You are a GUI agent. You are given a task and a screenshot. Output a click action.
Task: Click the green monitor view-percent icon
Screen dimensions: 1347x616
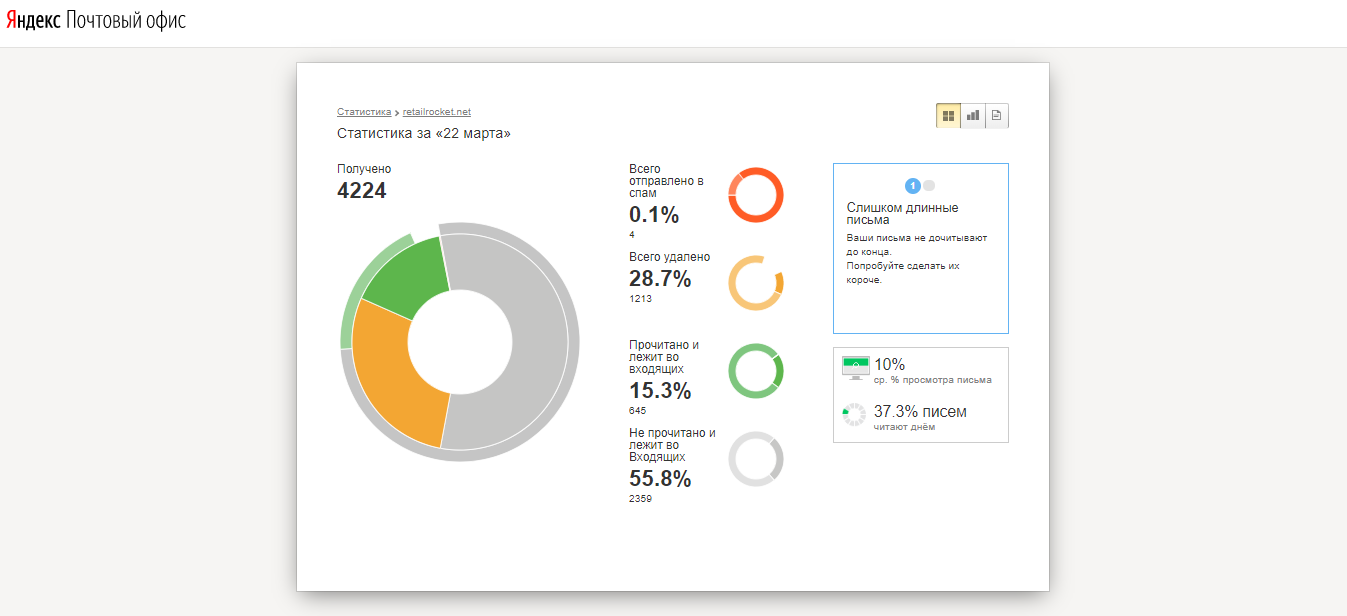855,367
